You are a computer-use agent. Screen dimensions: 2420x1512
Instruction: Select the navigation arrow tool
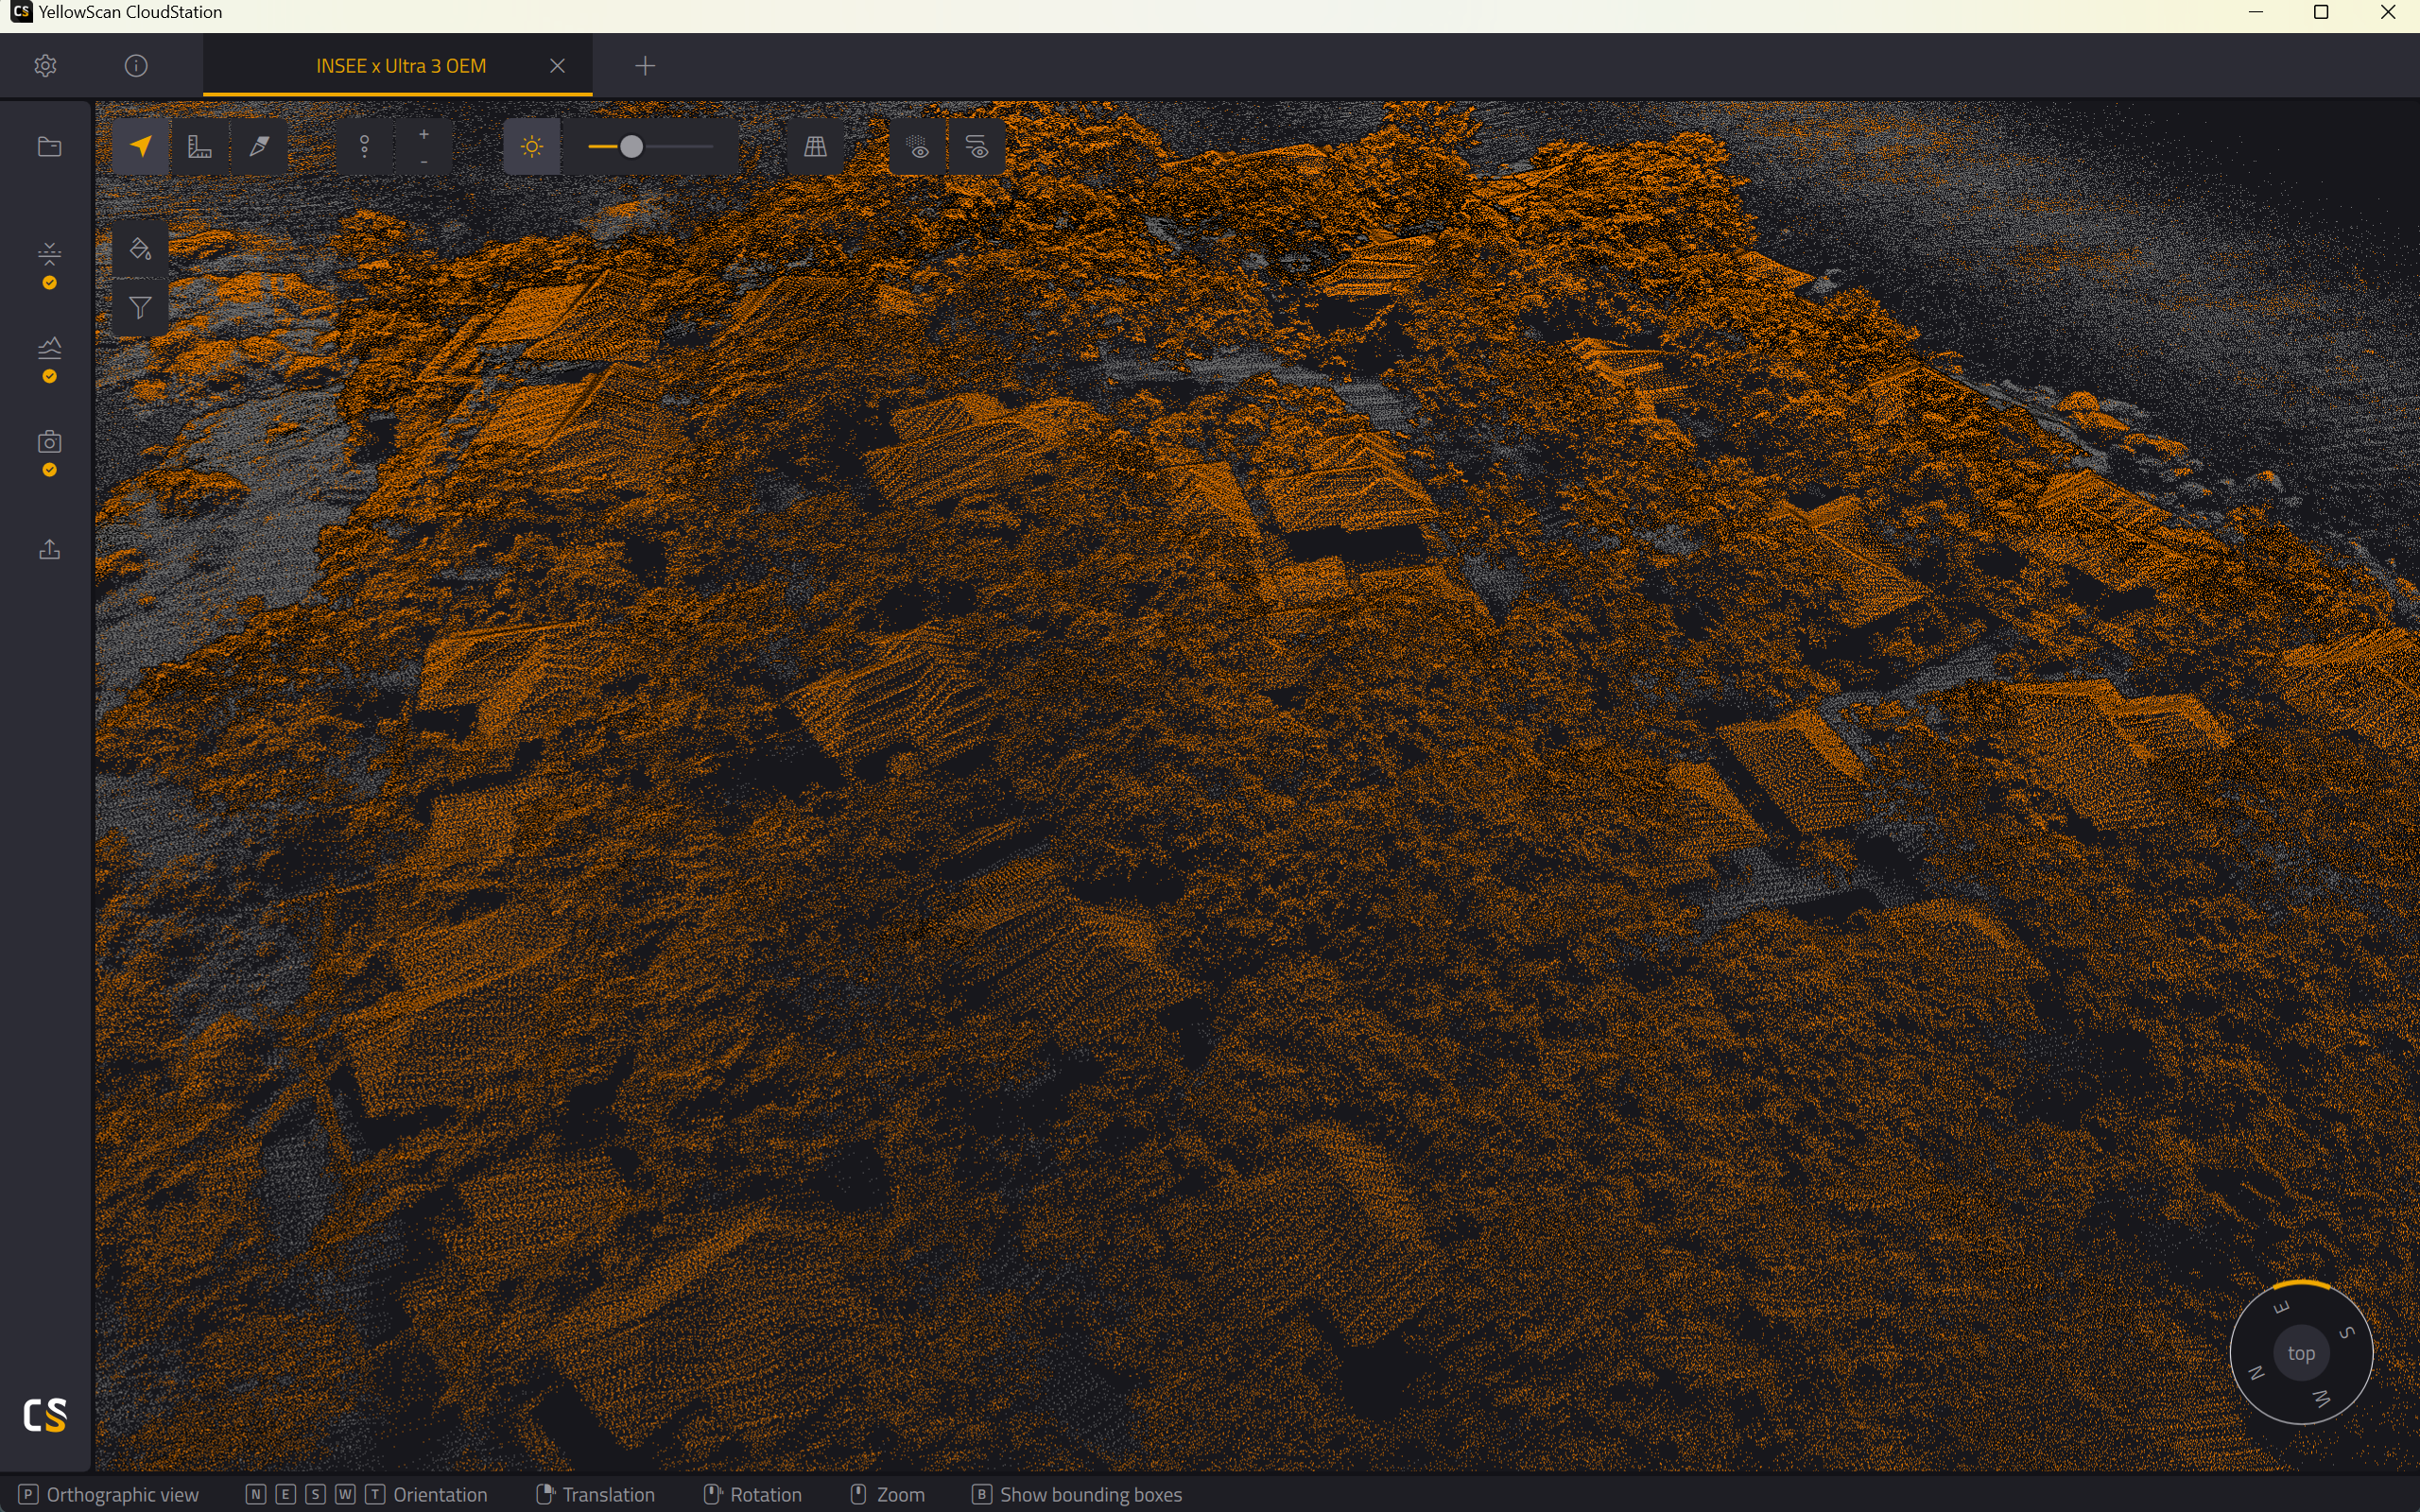pyautogui.click(x=141, y=147)
